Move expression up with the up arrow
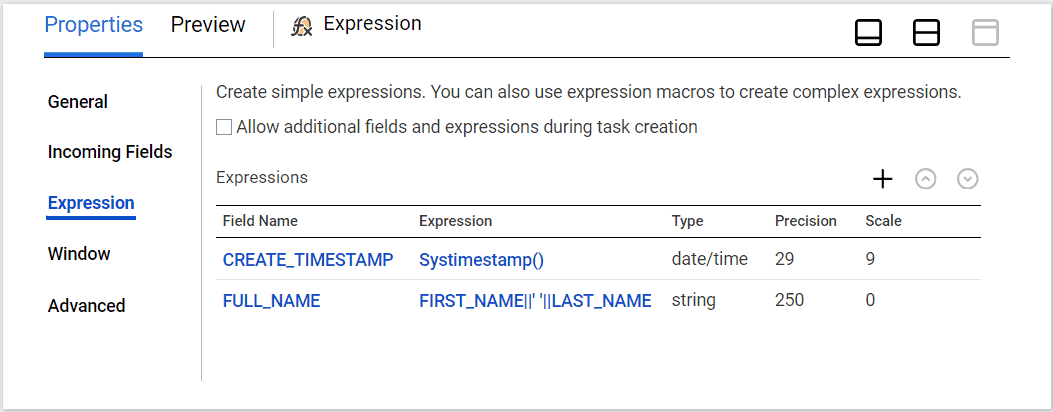 [926, 179]
